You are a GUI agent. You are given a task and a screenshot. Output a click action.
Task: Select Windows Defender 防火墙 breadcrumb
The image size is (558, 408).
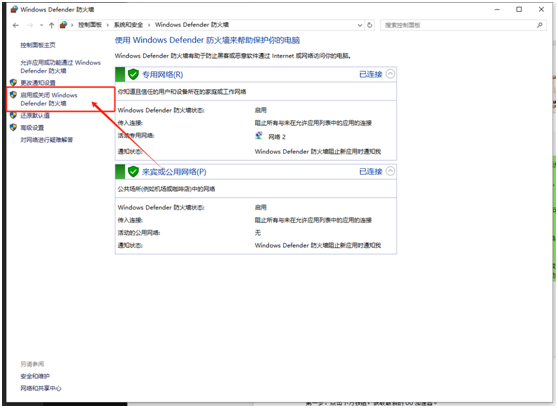click(x=192, y=25)
